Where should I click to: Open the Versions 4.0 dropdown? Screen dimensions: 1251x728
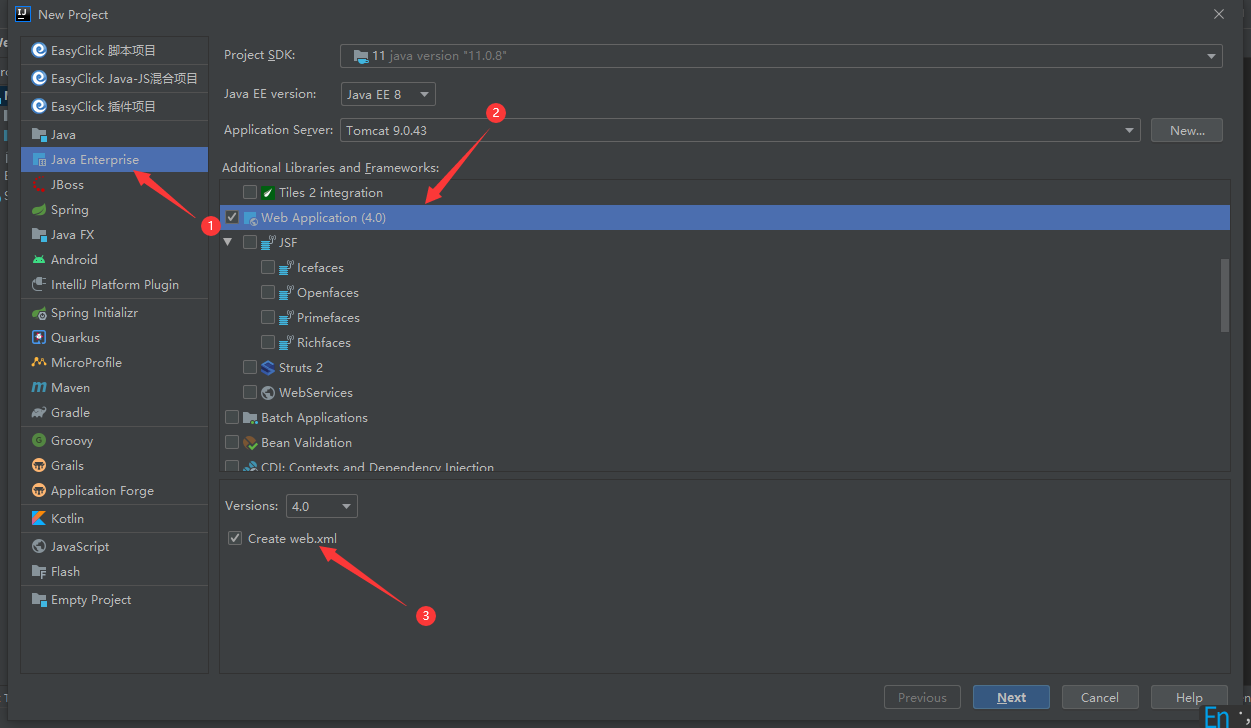(322, 506)
